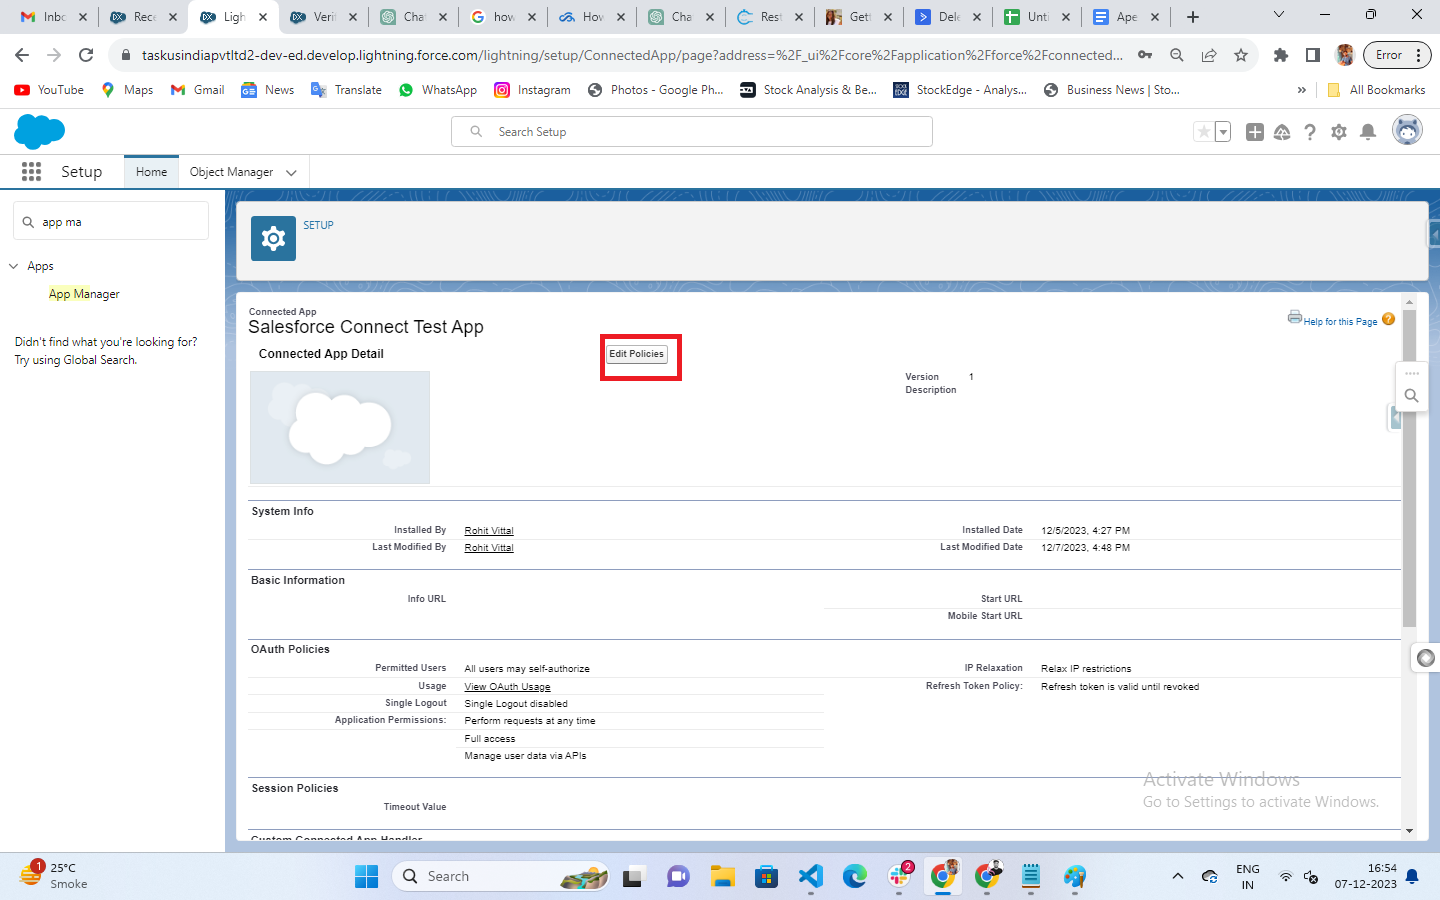Open a new browser tab
The width and height of the screenshot is (1440, 900).
1193,17
